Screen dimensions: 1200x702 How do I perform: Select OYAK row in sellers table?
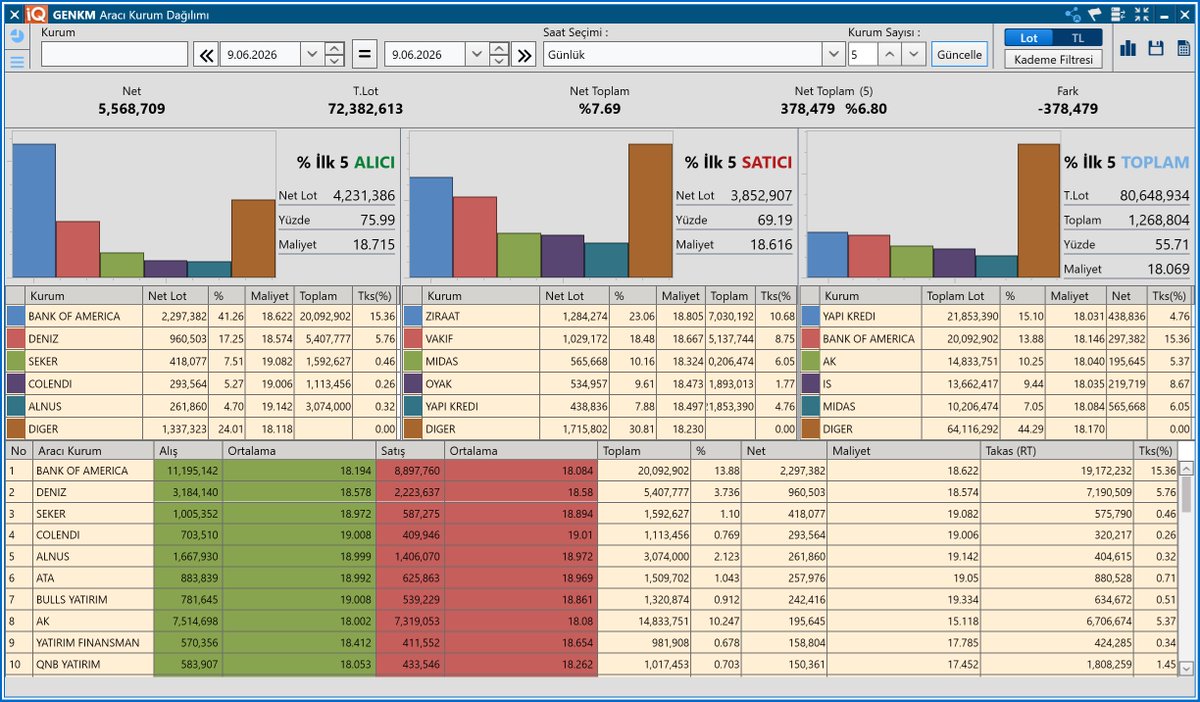point(600,384)
